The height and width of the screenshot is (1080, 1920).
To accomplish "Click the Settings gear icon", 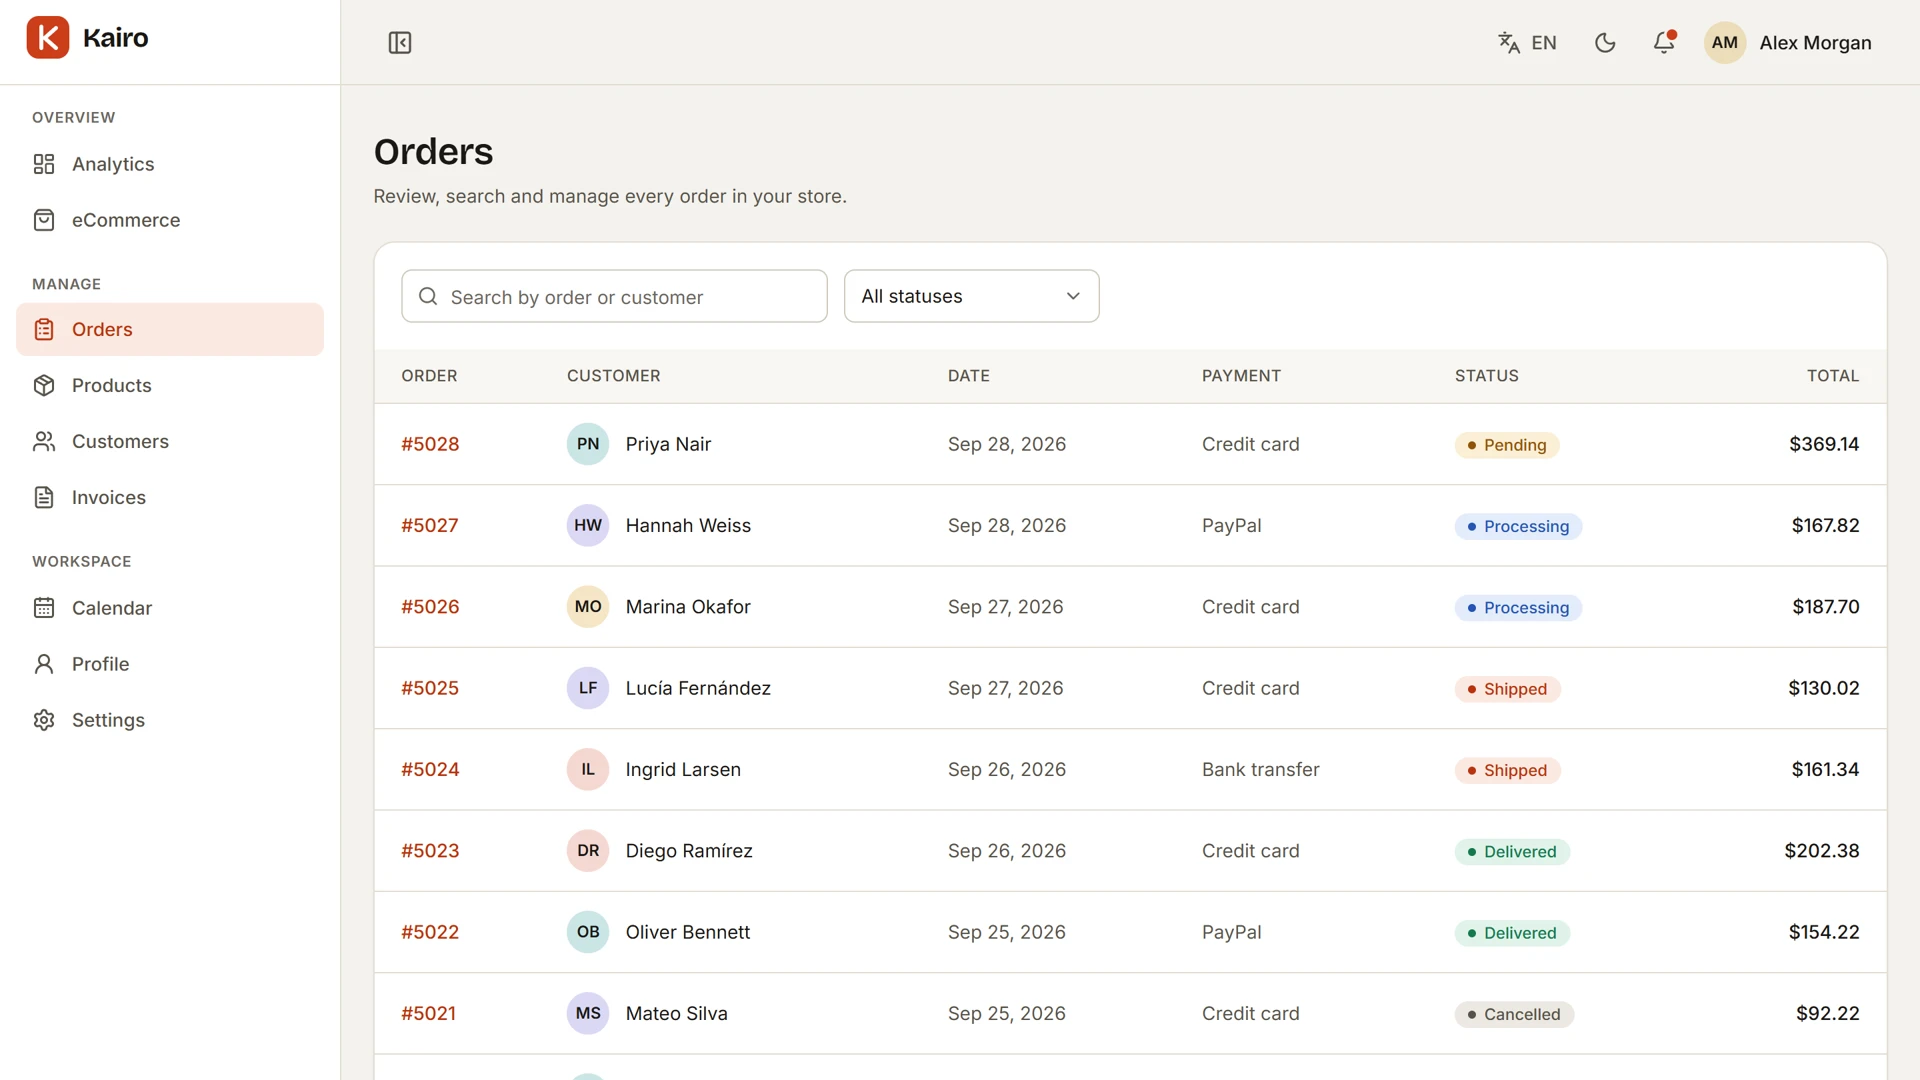I will (x=44, y=720).
